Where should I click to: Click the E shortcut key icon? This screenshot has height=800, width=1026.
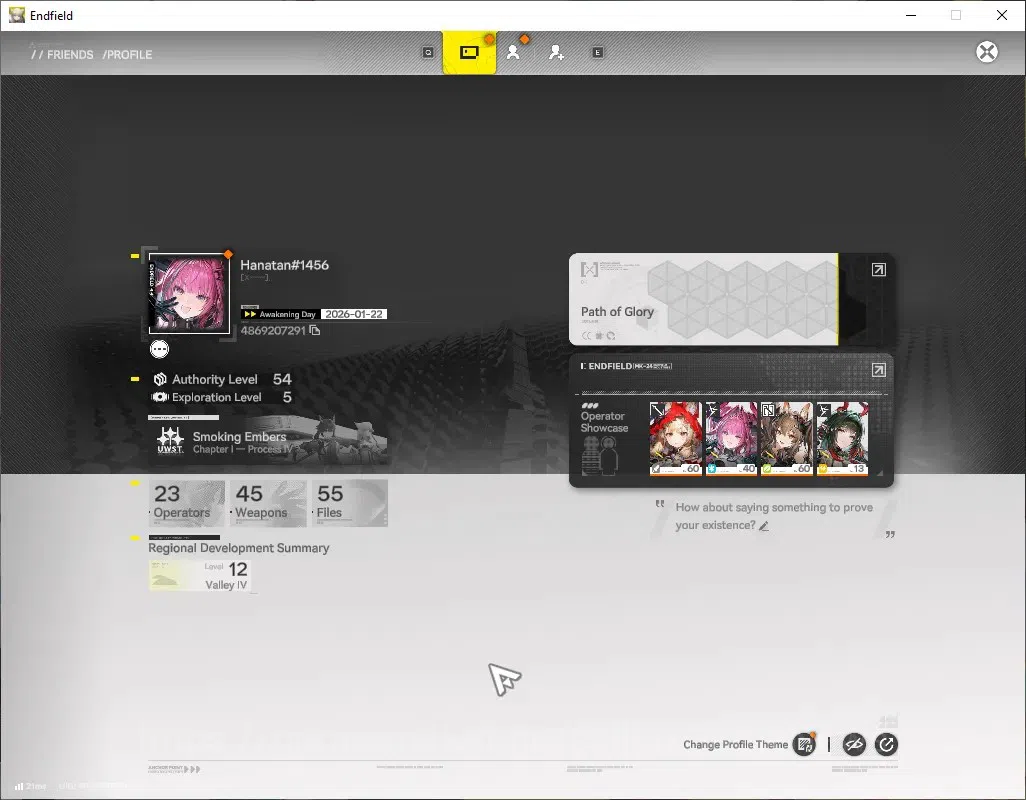click(597, 52)
